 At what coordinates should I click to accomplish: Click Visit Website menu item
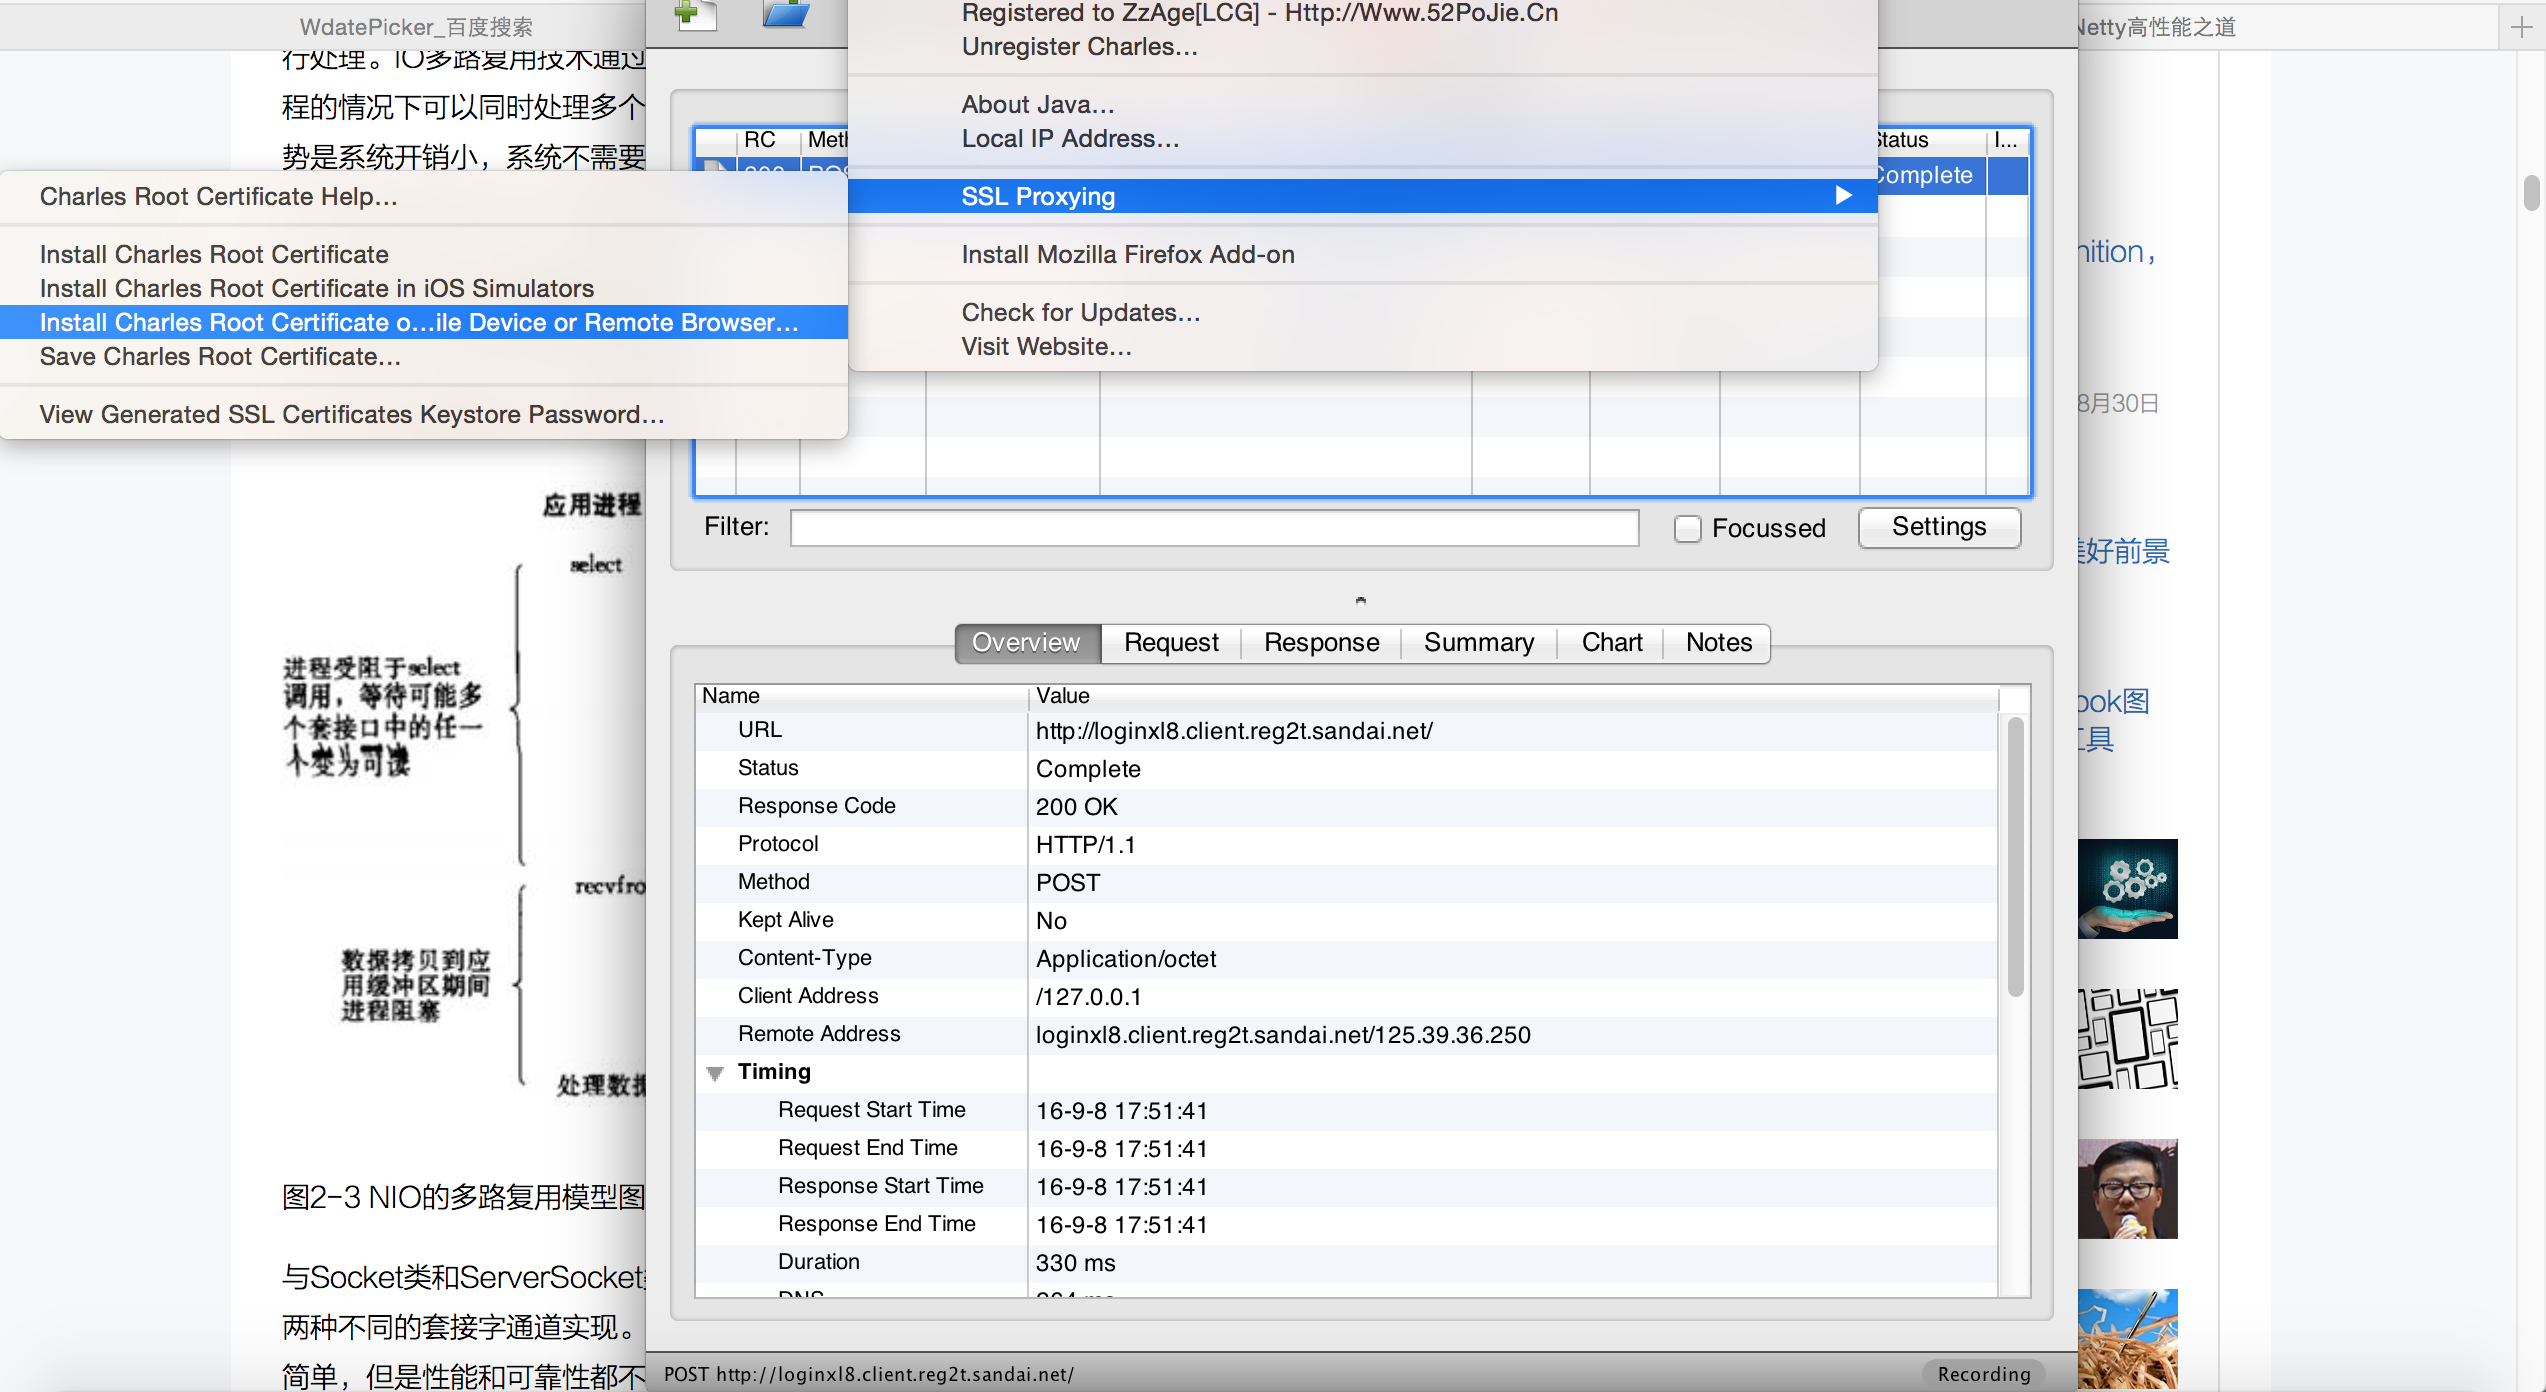point(1045,348)
